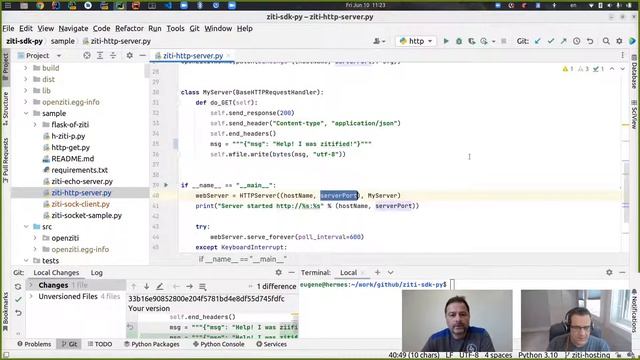Image resolution: width=640 pixels, height=360 pixels.
Task: Open the Database side panel
Action: click(x=634, y=72)
